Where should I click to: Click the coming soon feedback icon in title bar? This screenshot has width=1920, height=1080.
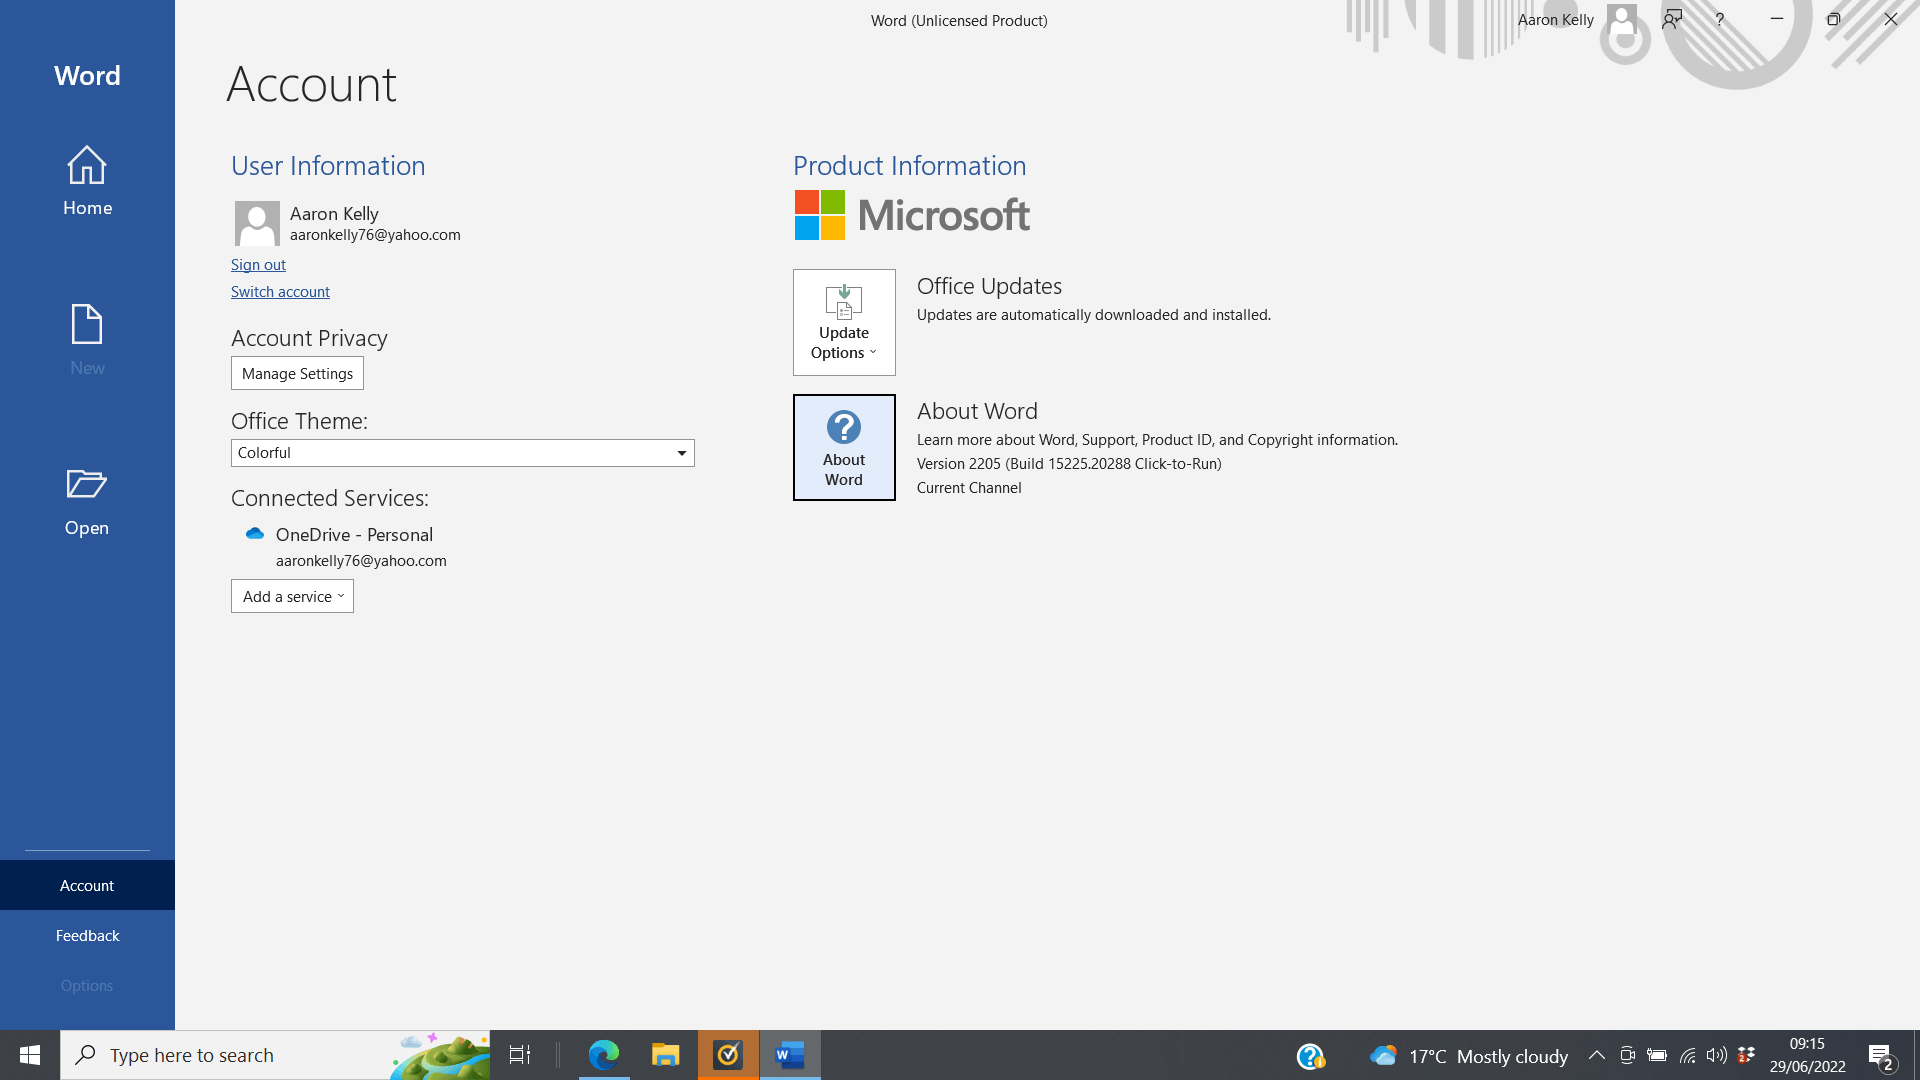tap(1672, 19)
